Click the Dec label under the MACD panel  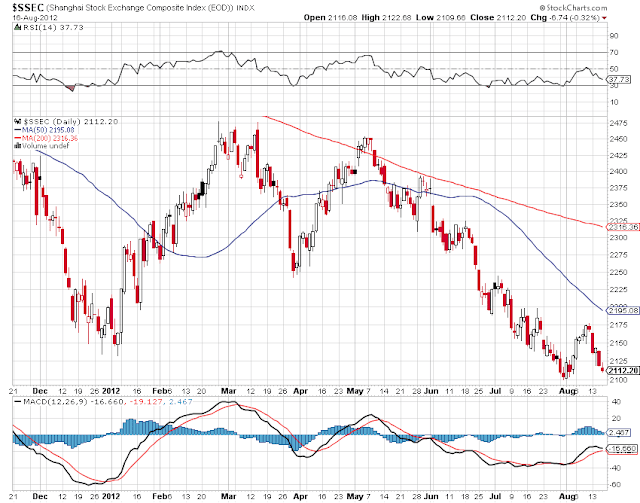tap(40, 496)
